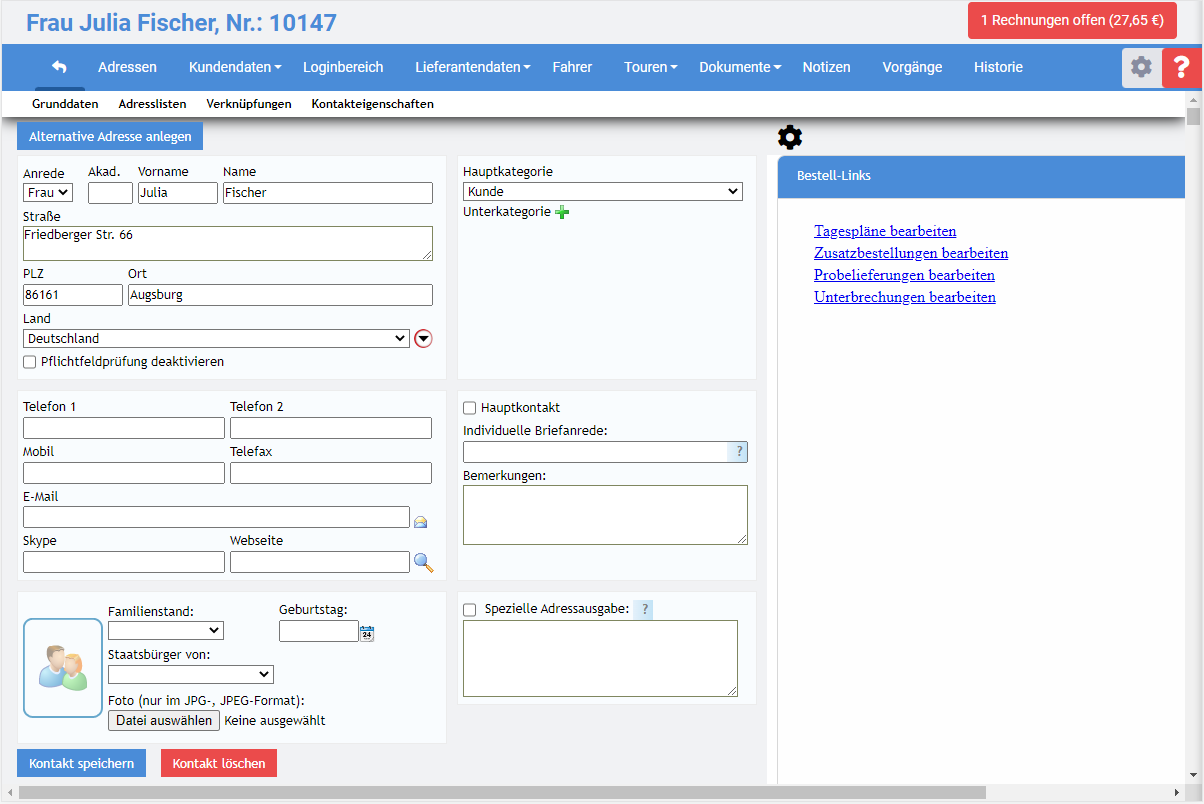
Task: Enable Pflichtfeldprüfung deaktivieren checkbox
Action: coord(29,362)
